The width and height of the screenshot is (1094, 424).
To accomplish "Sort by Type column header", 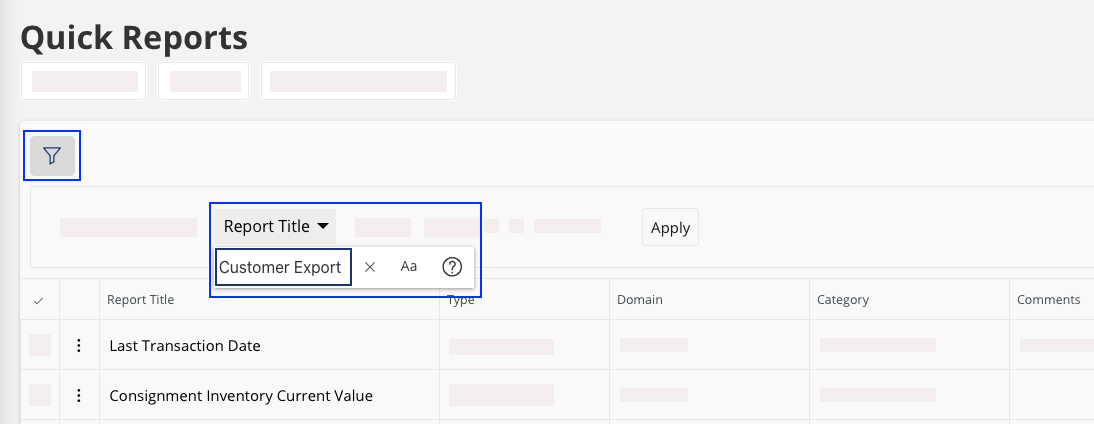I will (462, 300).
